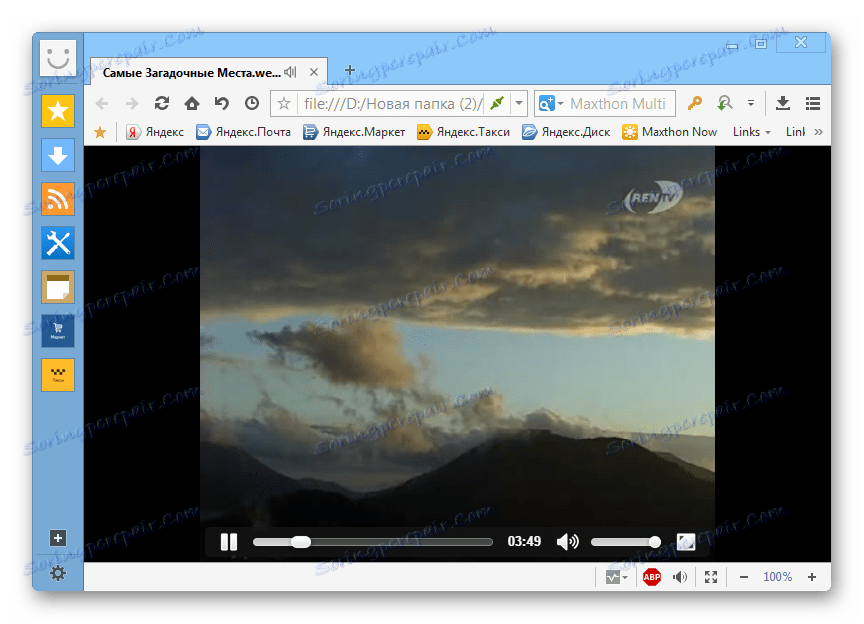Image resolution: width=864 pixels, height=624 pixels.
Task: Open the Яндекс.Диск bookmark
Action: (566, 132)
